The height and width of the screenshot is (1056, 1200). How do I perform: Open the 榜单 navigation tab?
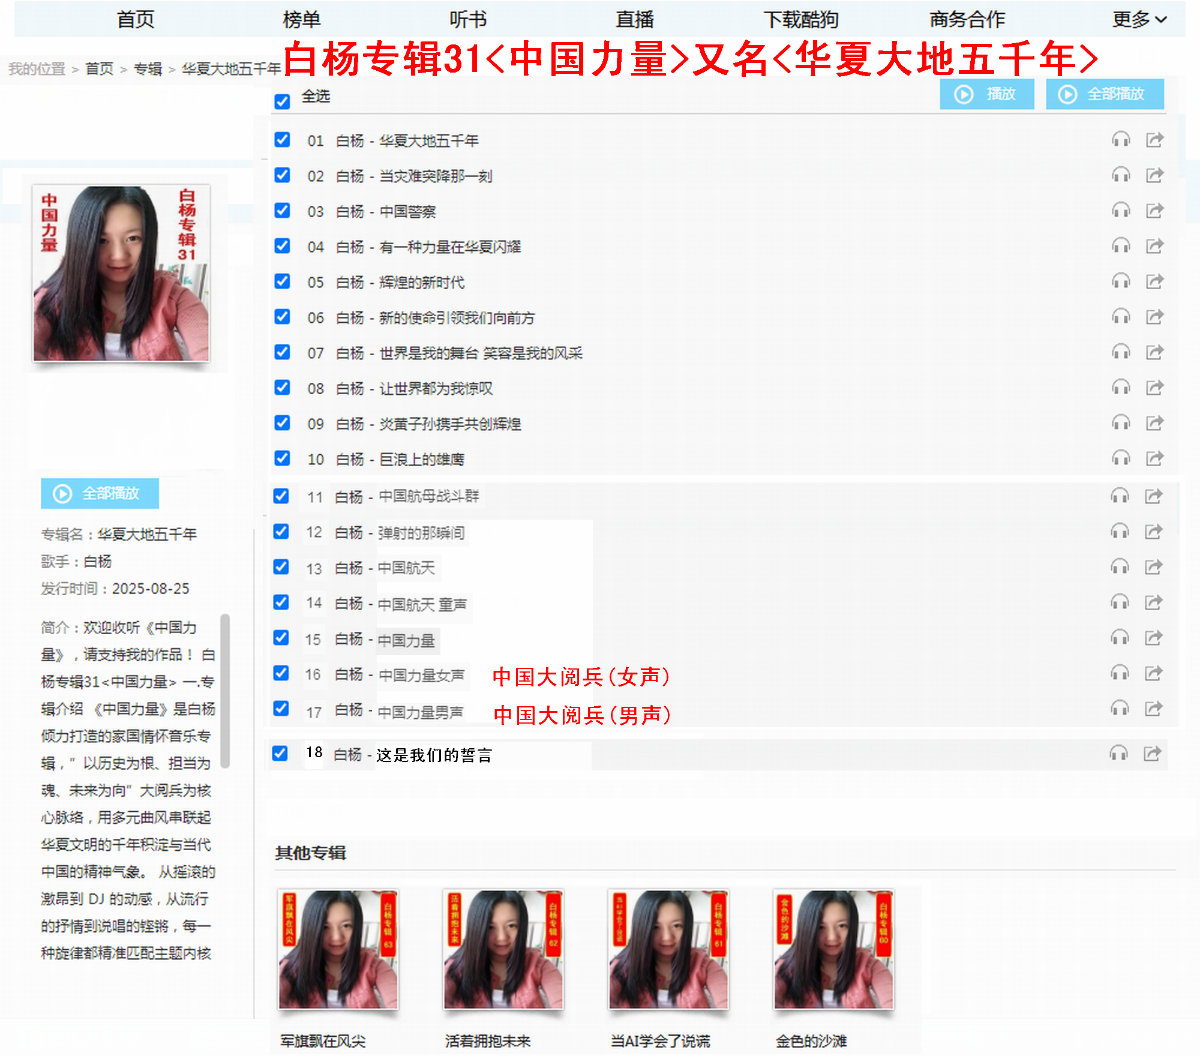tap(301, 19)
